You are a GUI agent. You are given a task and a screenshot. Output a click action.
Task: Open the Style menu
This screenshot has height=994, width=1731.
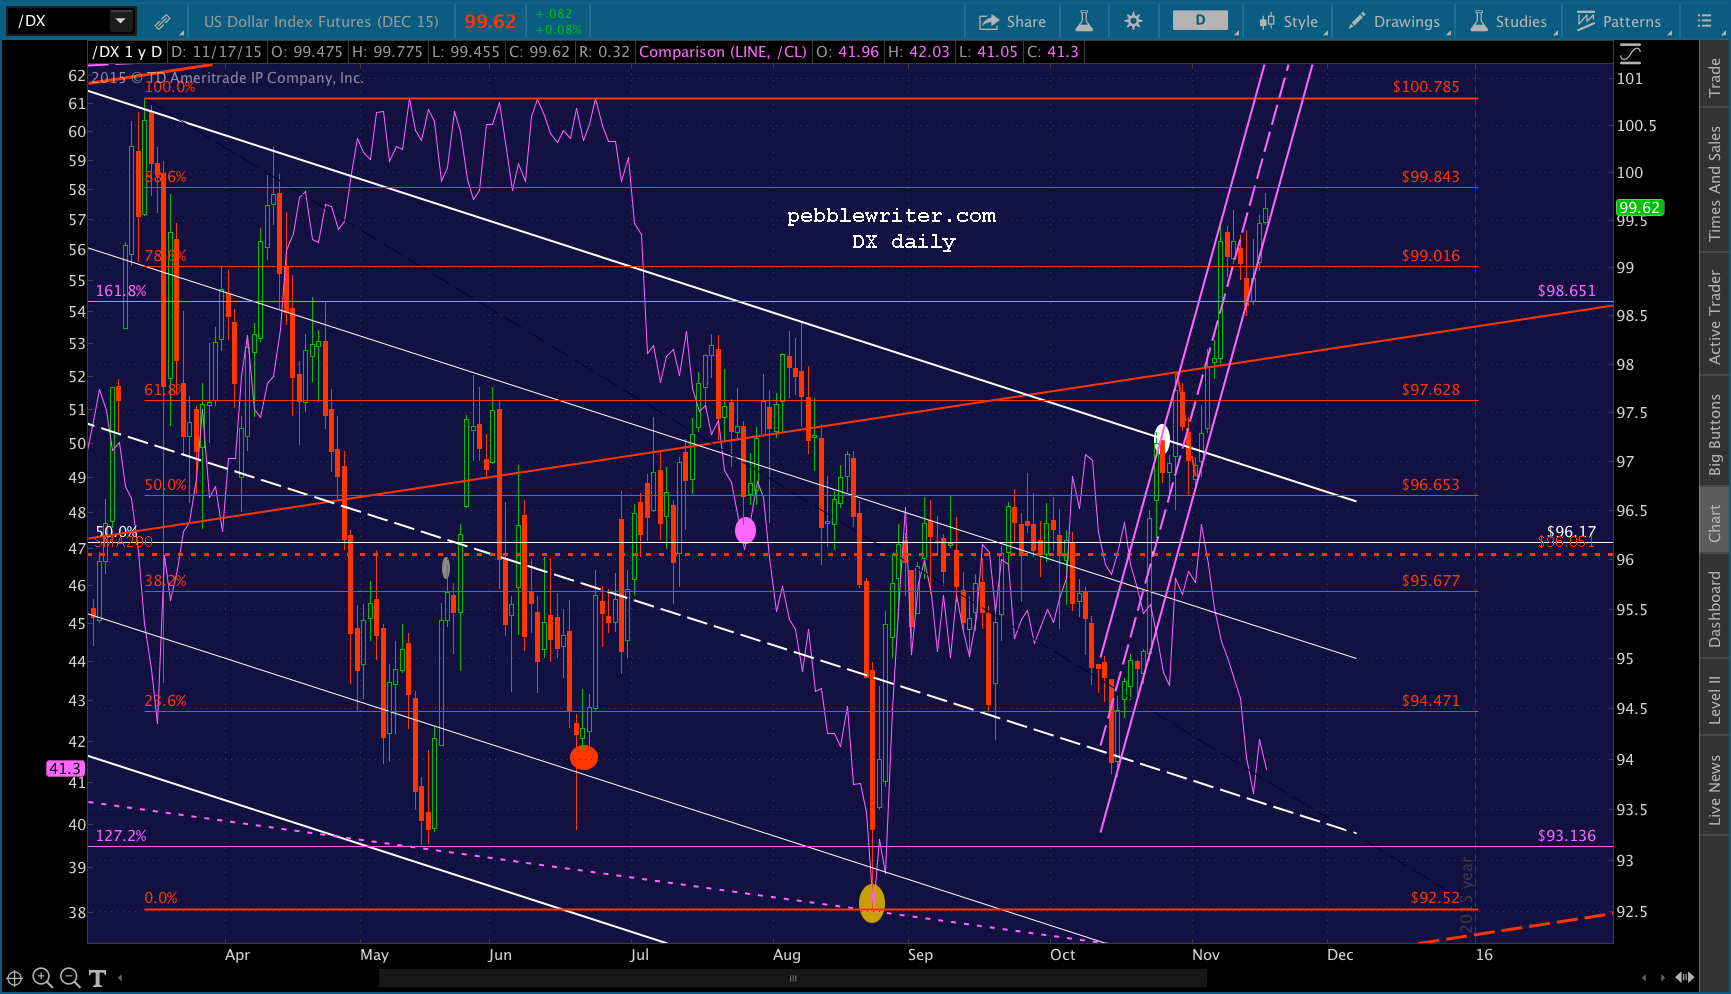pyautogui.click(x=1290, y=21)
